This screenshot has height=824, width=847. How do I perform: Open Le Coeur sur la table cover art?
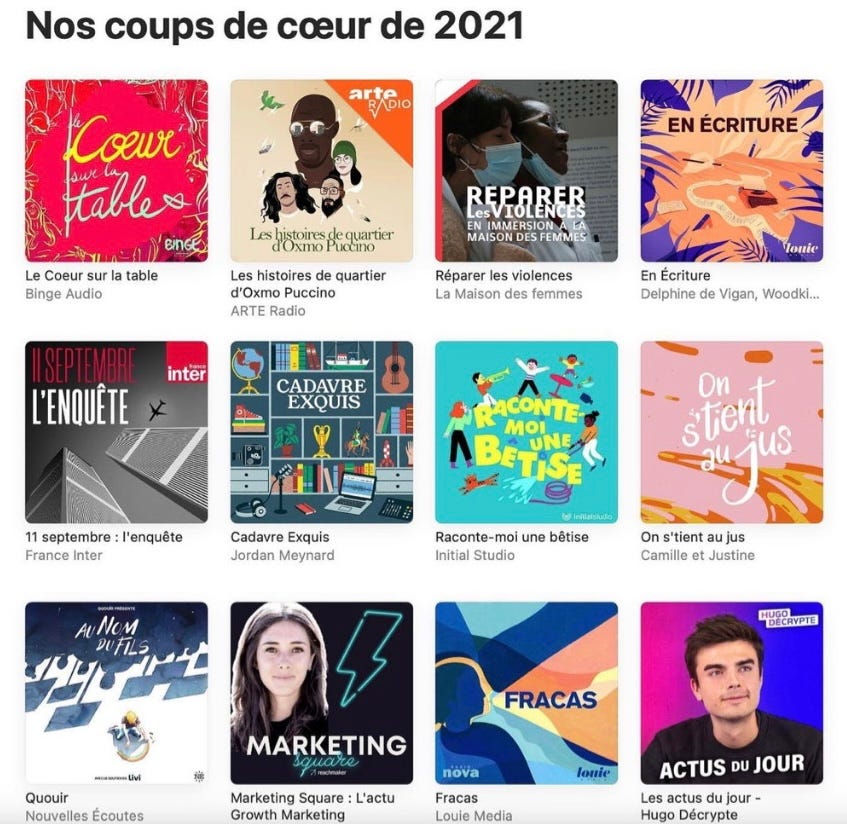click(117, 171)
